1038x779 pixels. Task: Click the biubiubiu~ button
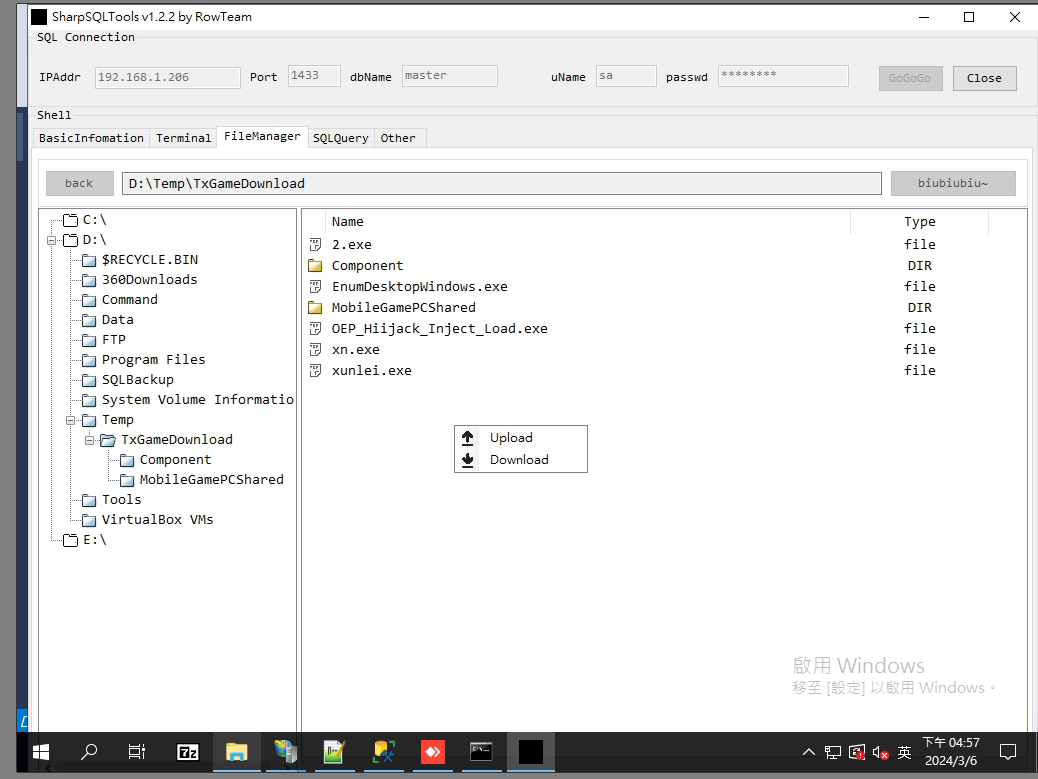952,184
